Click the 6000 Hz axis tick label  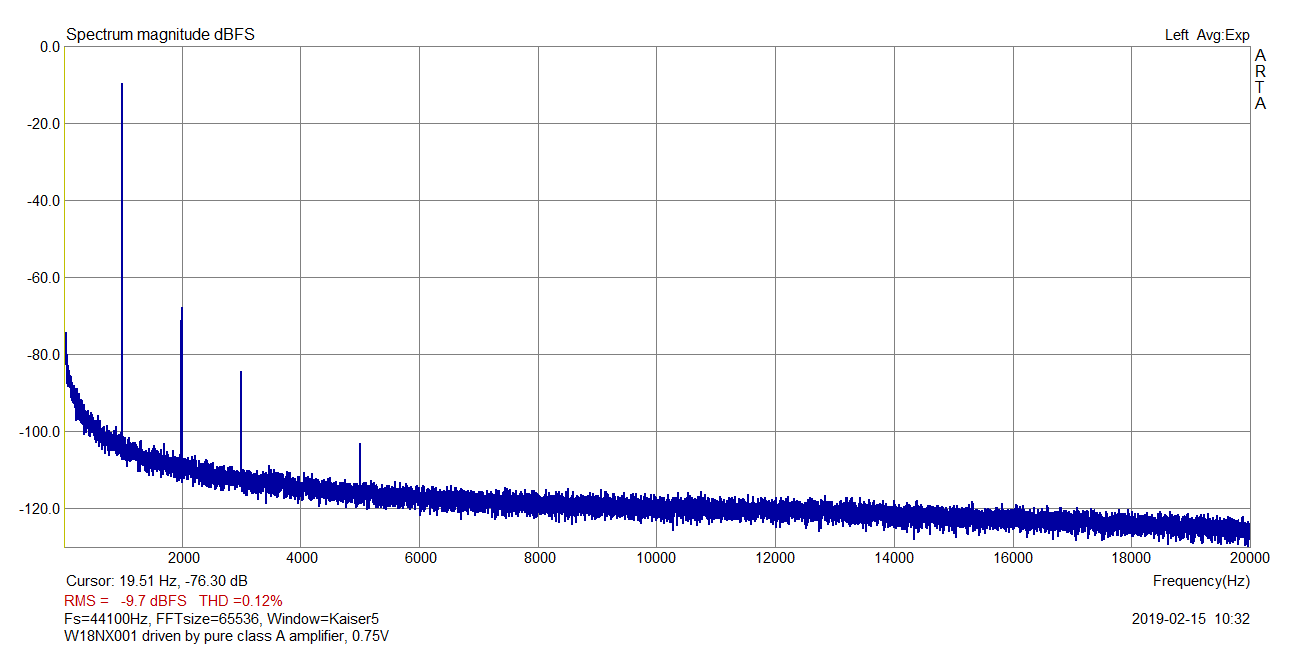[419, 557]
